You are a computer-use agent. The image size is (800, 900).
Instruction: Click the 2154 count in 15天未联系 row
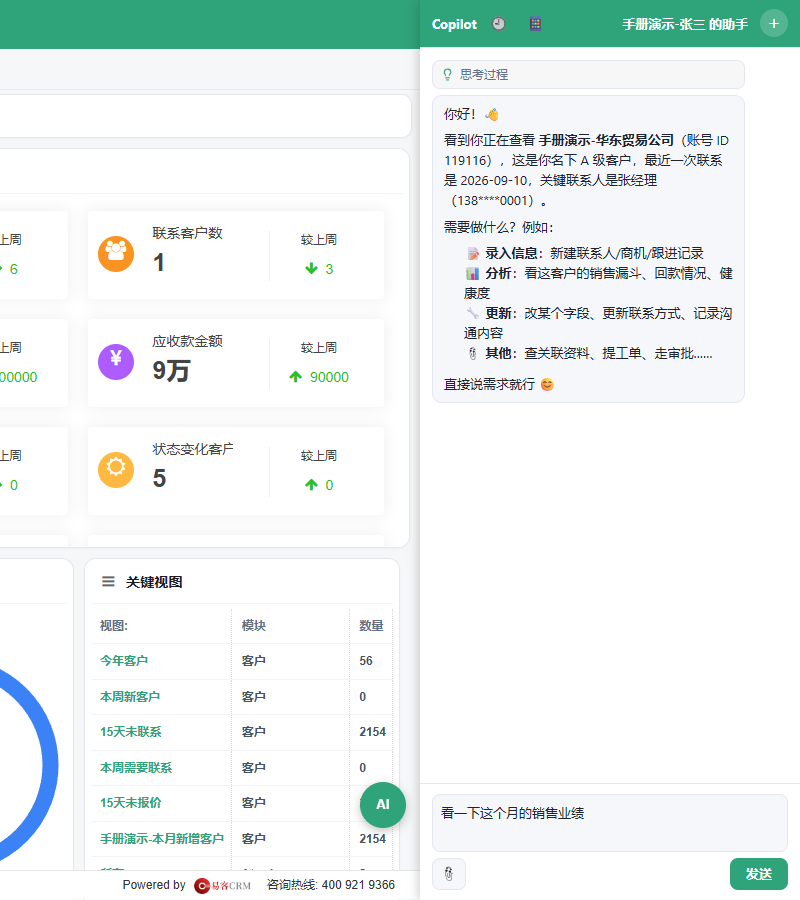372,732
